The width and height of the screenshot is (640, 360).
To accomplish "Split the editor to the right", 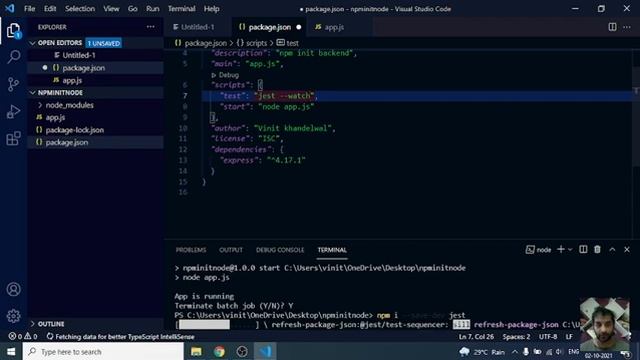I will pos(612,27).
